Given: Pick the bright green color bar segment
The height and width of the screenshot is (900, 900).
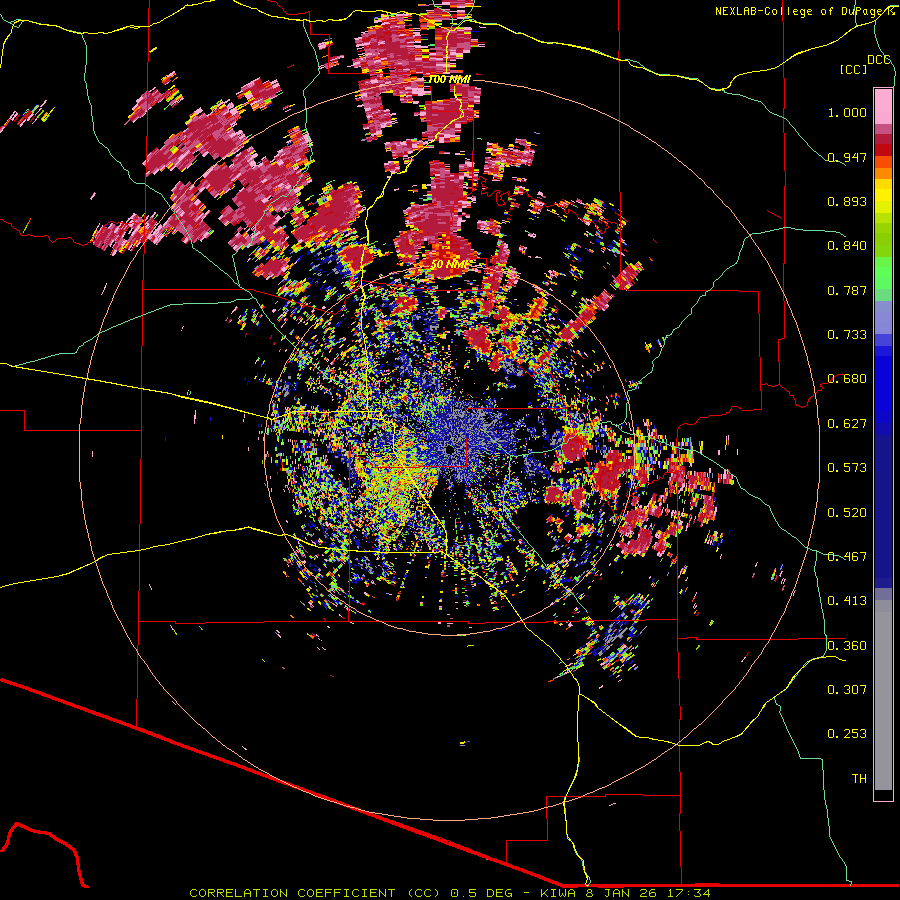Looking at the screenshot, I should coord(883,273).
